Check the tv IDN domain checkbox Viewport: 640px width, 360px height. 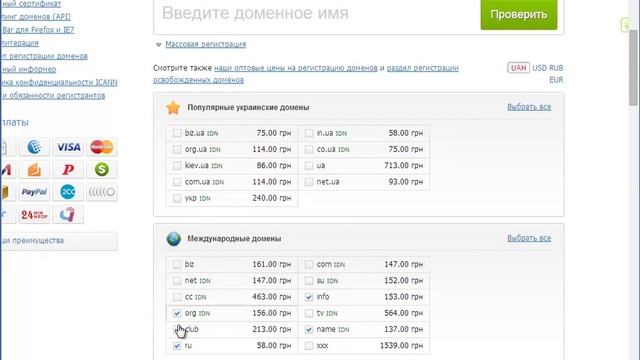pyautogui.click(x=309, y=313)
